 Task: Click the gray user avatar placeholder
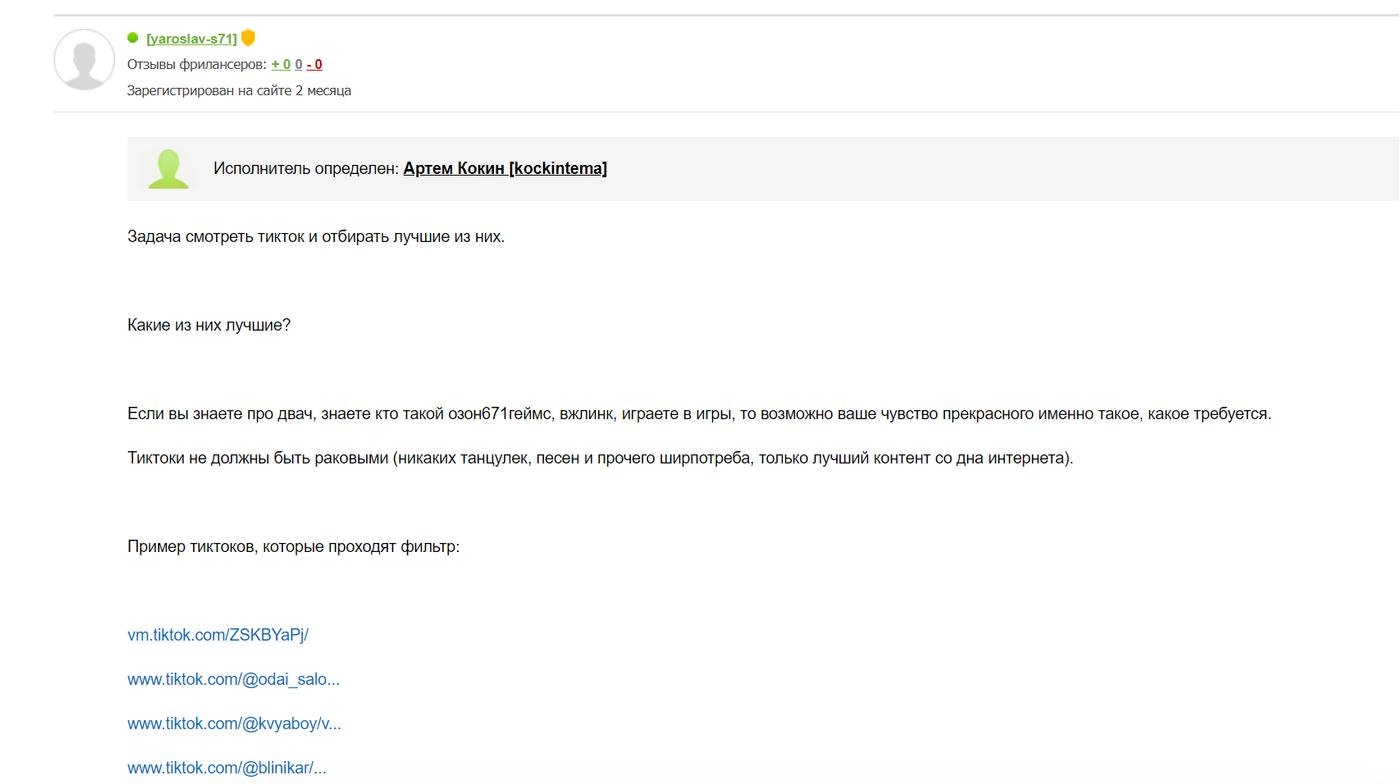84,60
